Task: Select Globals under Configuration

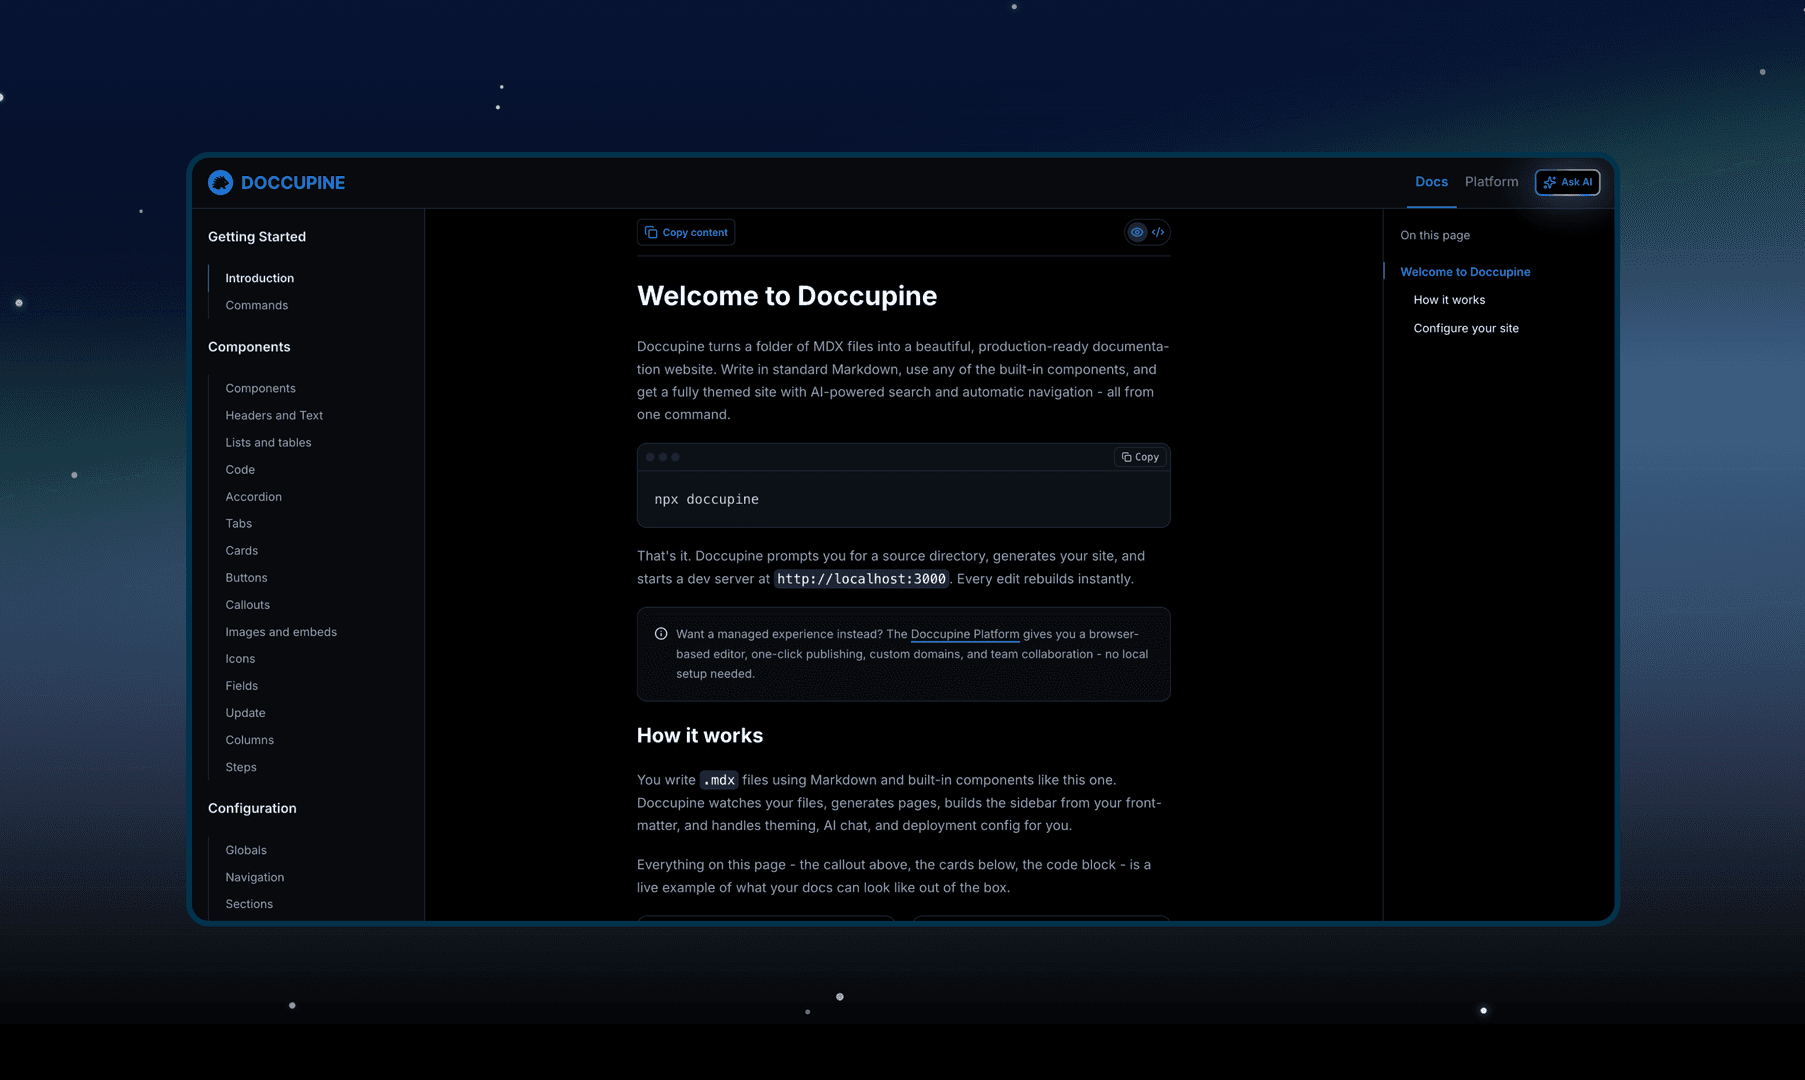Action: coord(246,850)
